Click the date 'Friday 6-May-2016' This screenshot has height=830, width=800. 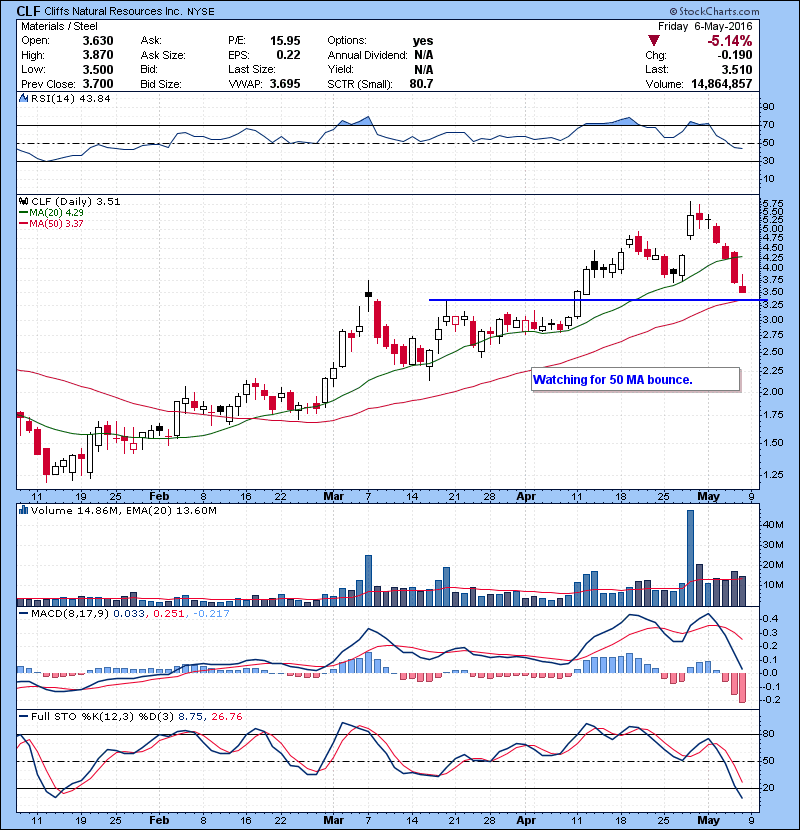point(705,26)
